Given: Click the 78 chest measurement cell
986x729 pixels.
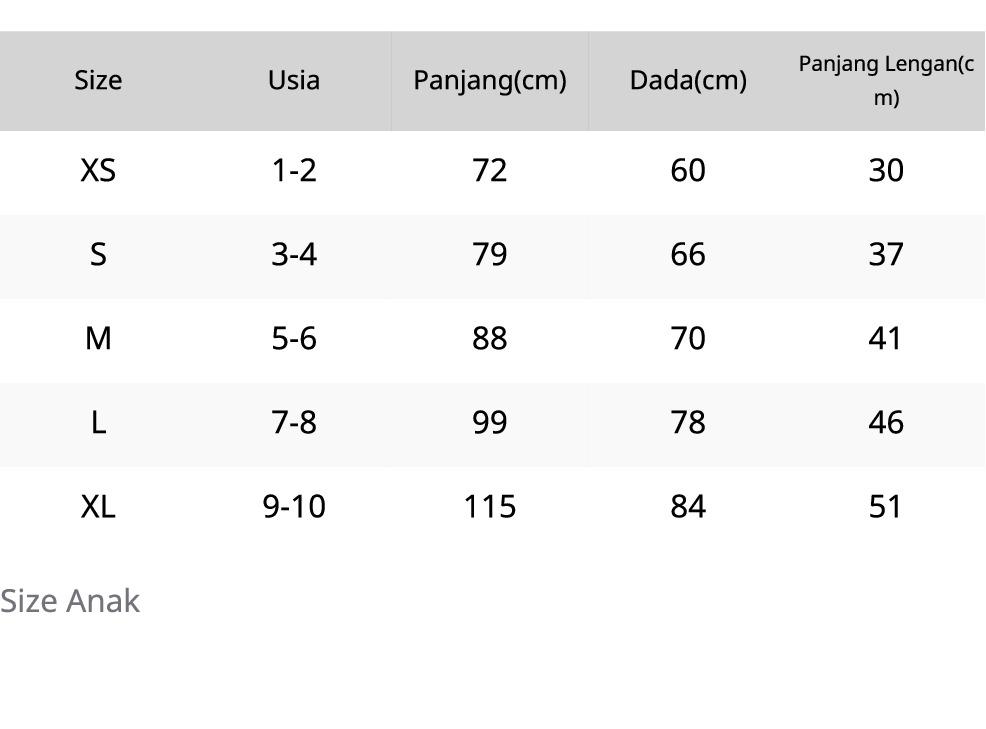Looking at the screenshot, I should [x=688, y=423].
